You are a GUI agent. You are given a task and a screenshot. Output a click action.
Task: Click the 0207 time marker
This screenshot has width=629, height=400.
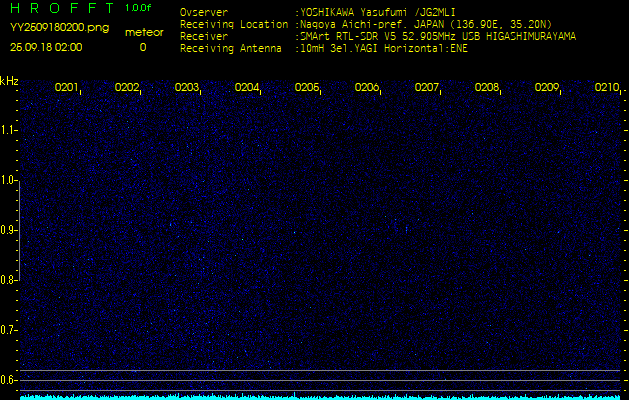(x=426, y=87)
